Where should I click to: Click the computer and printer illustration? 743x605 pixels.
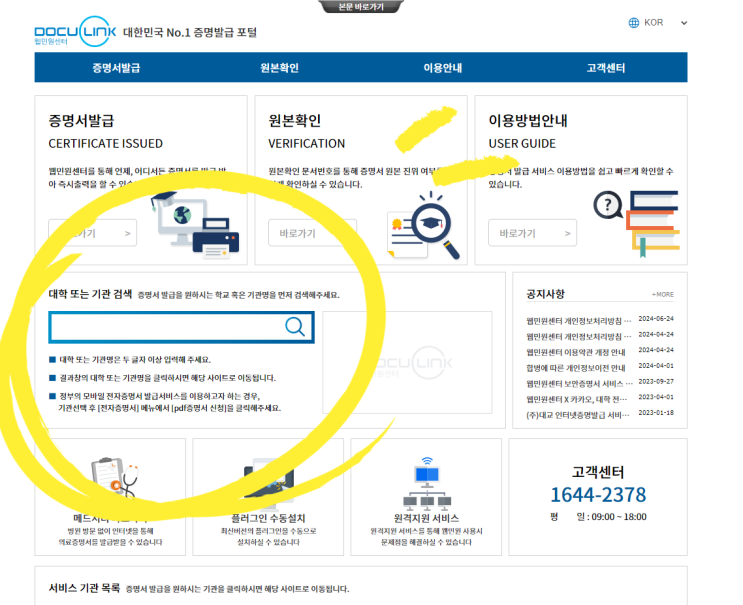[194, 225]
